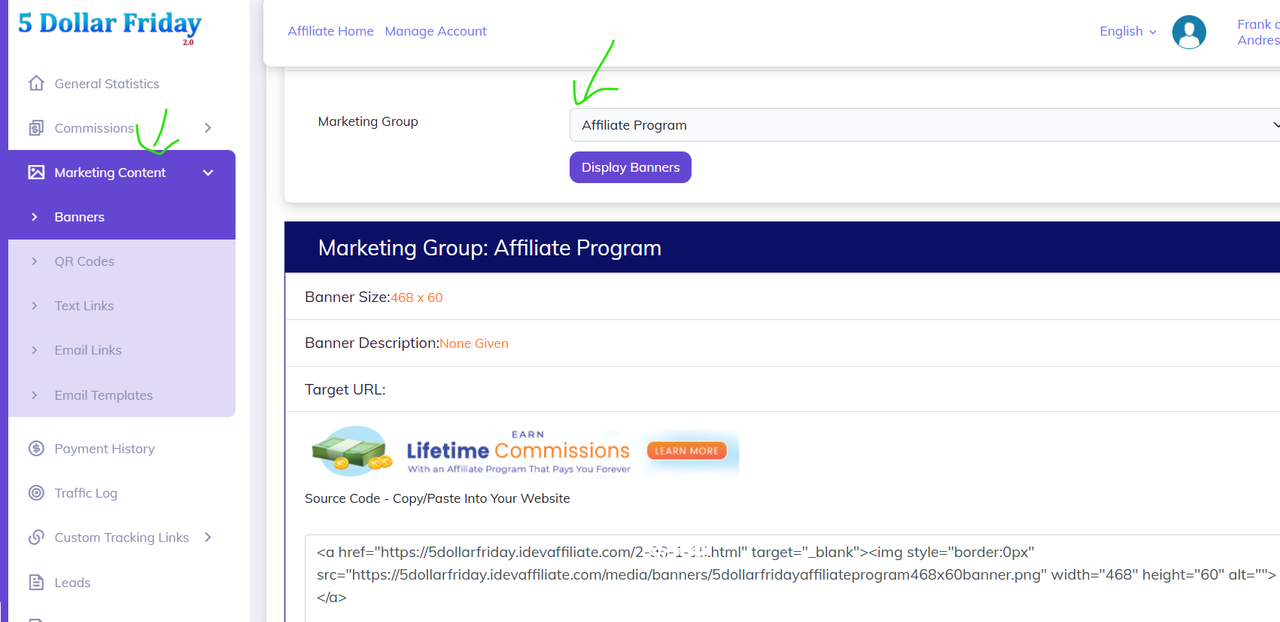Open Text Links submenu item

point(84,306)
